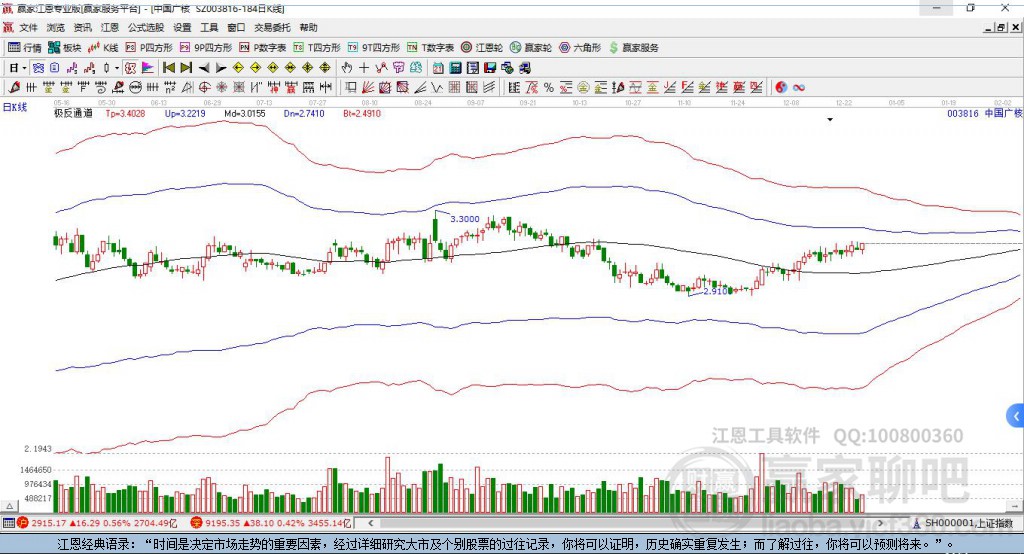Open the P四方形 tool
1024x554 pixels.
coord(149,48)
